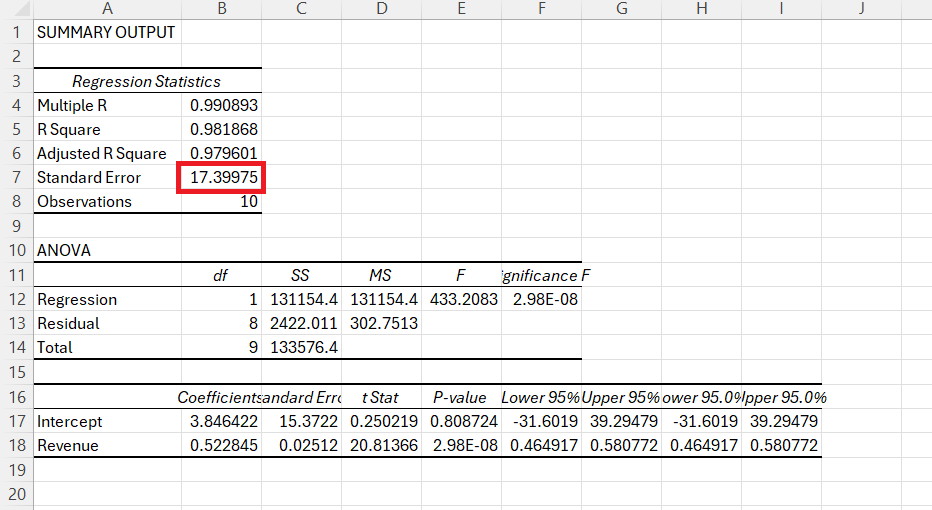
Task: Click Revenue standard error 0.02512
Action: 301,445
